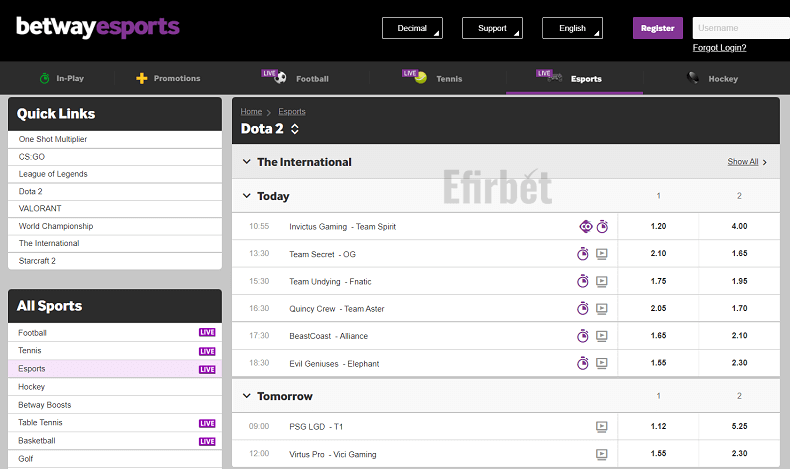This screenshot has width=790, height=469.
Task: Click the Promotions plus icon
Action: coord(142,78)
